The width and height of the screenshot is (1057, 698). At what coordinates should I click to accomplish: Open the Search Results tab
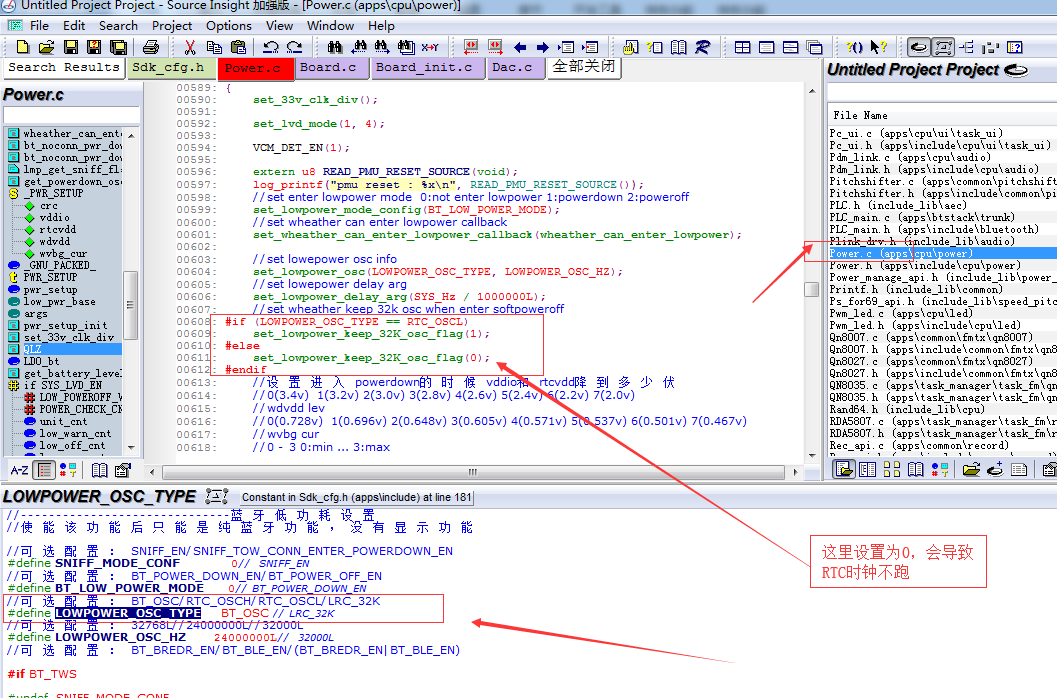(63, 67)
